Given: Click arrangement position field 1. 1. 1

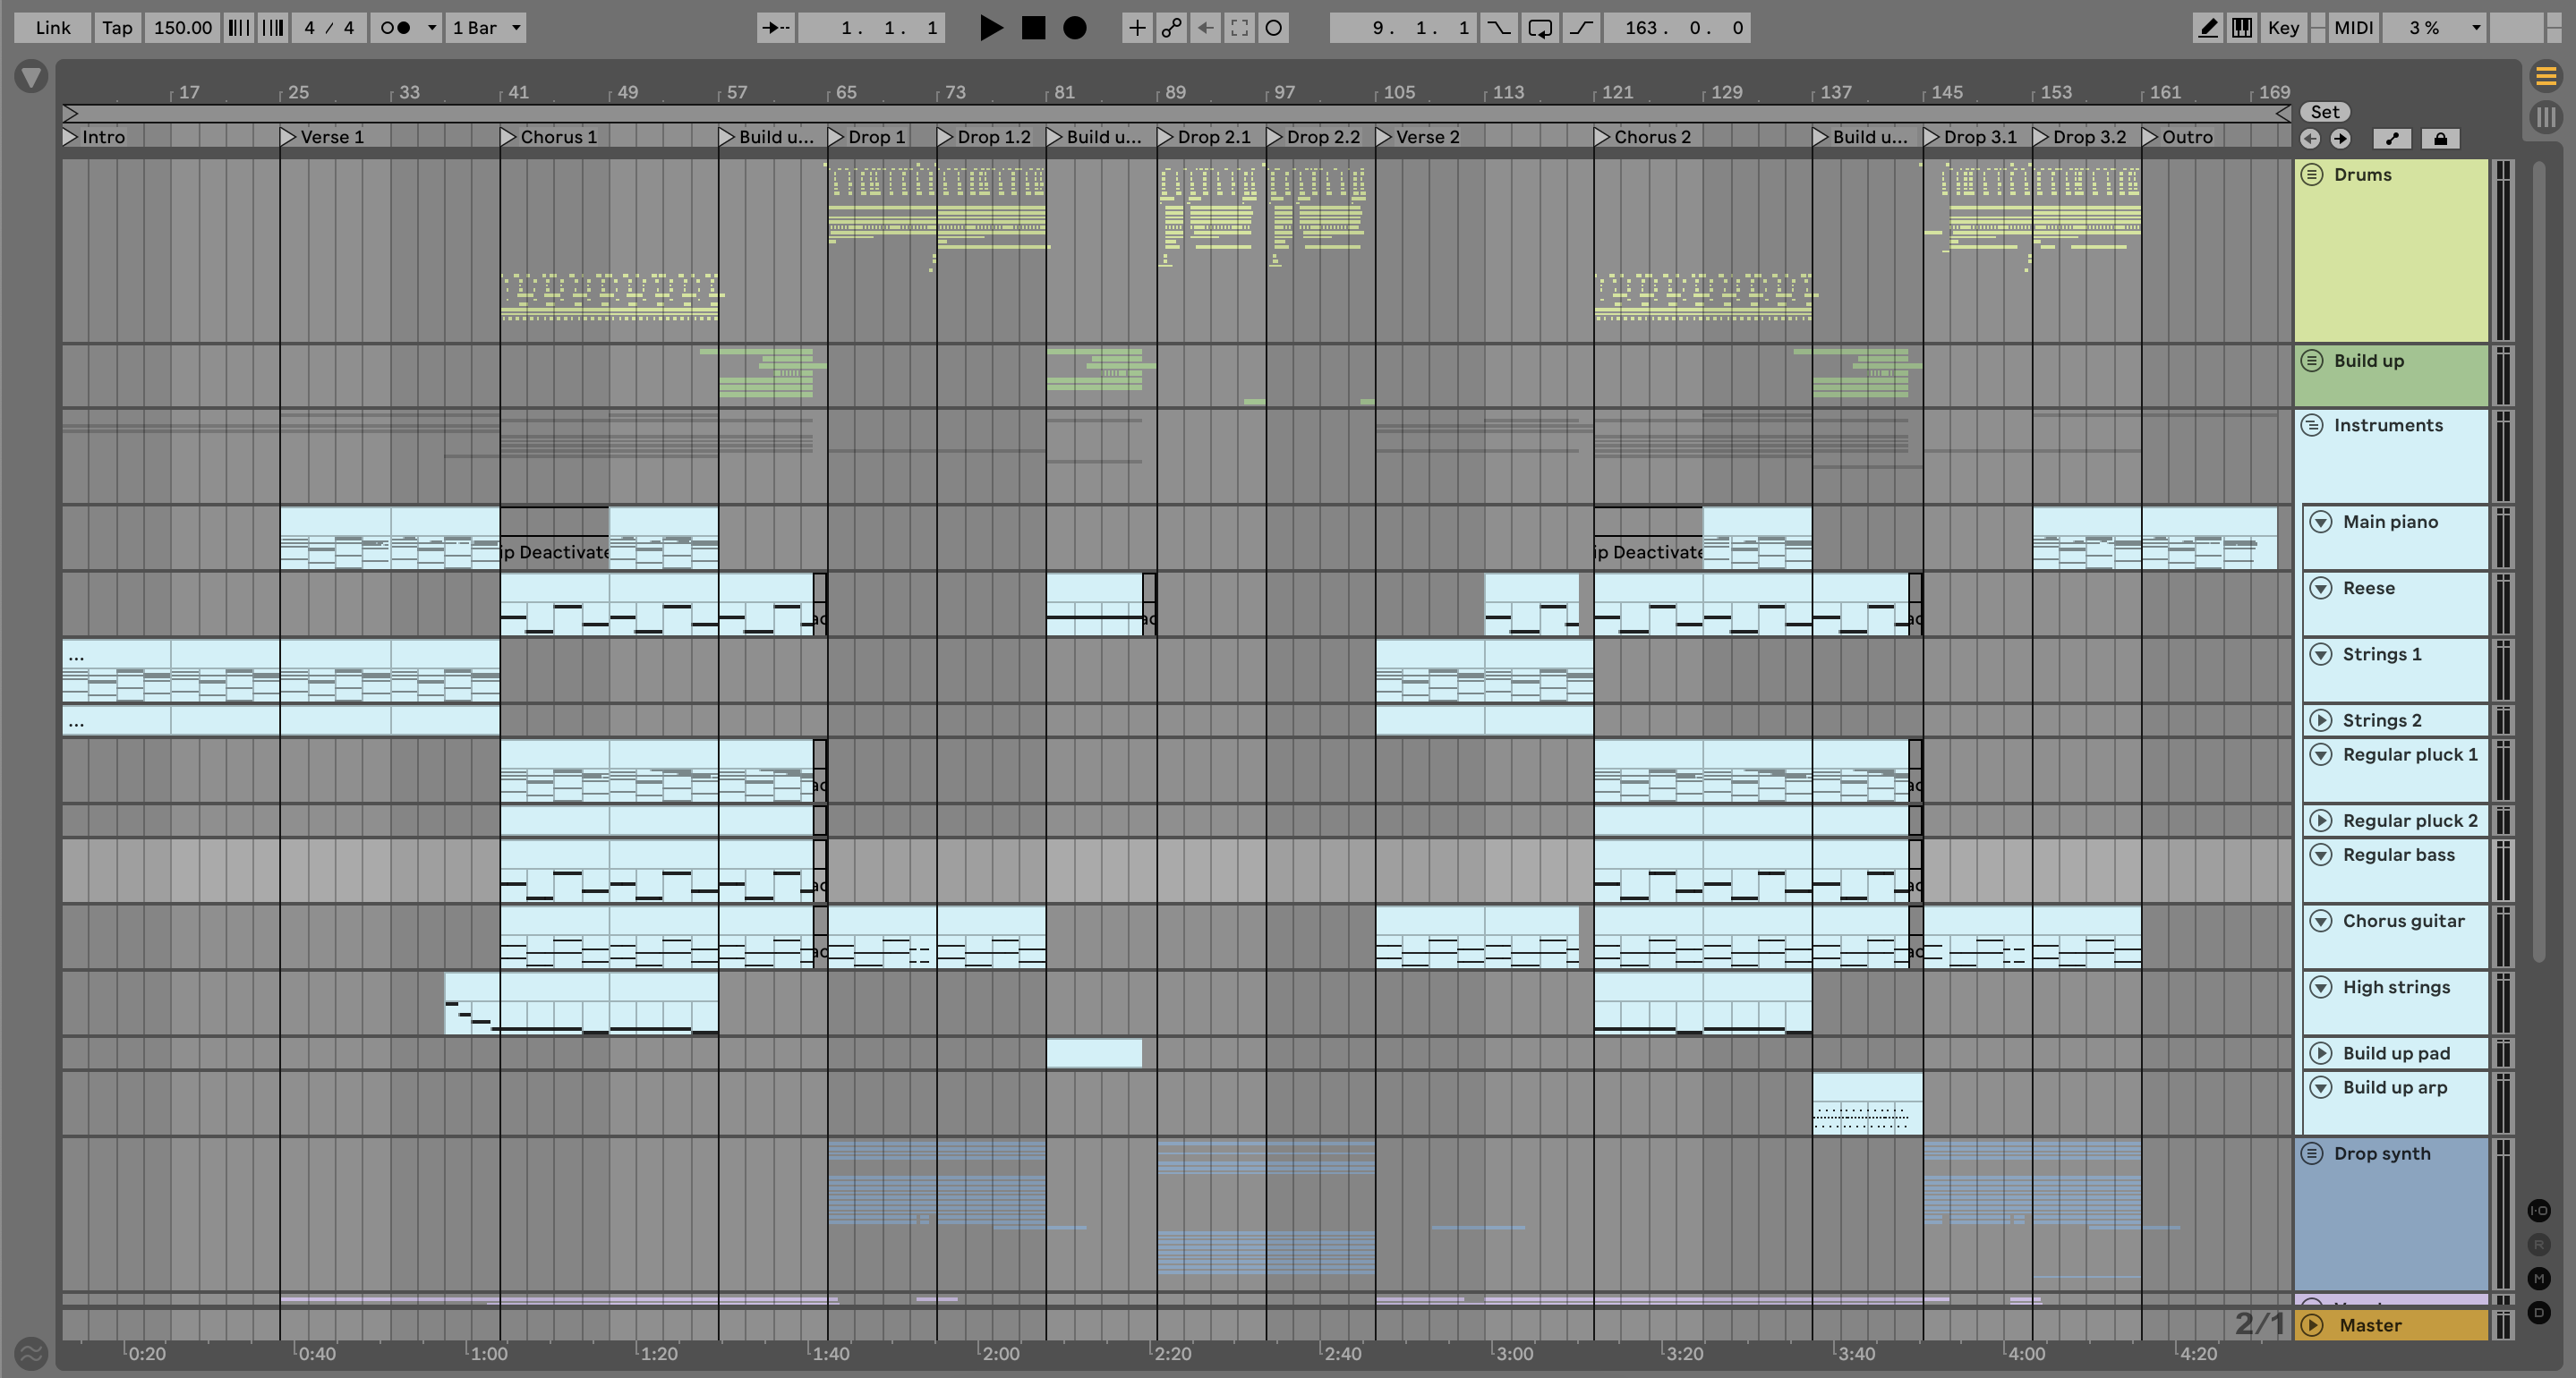Looking at the screenshot, I should (870, 28).
